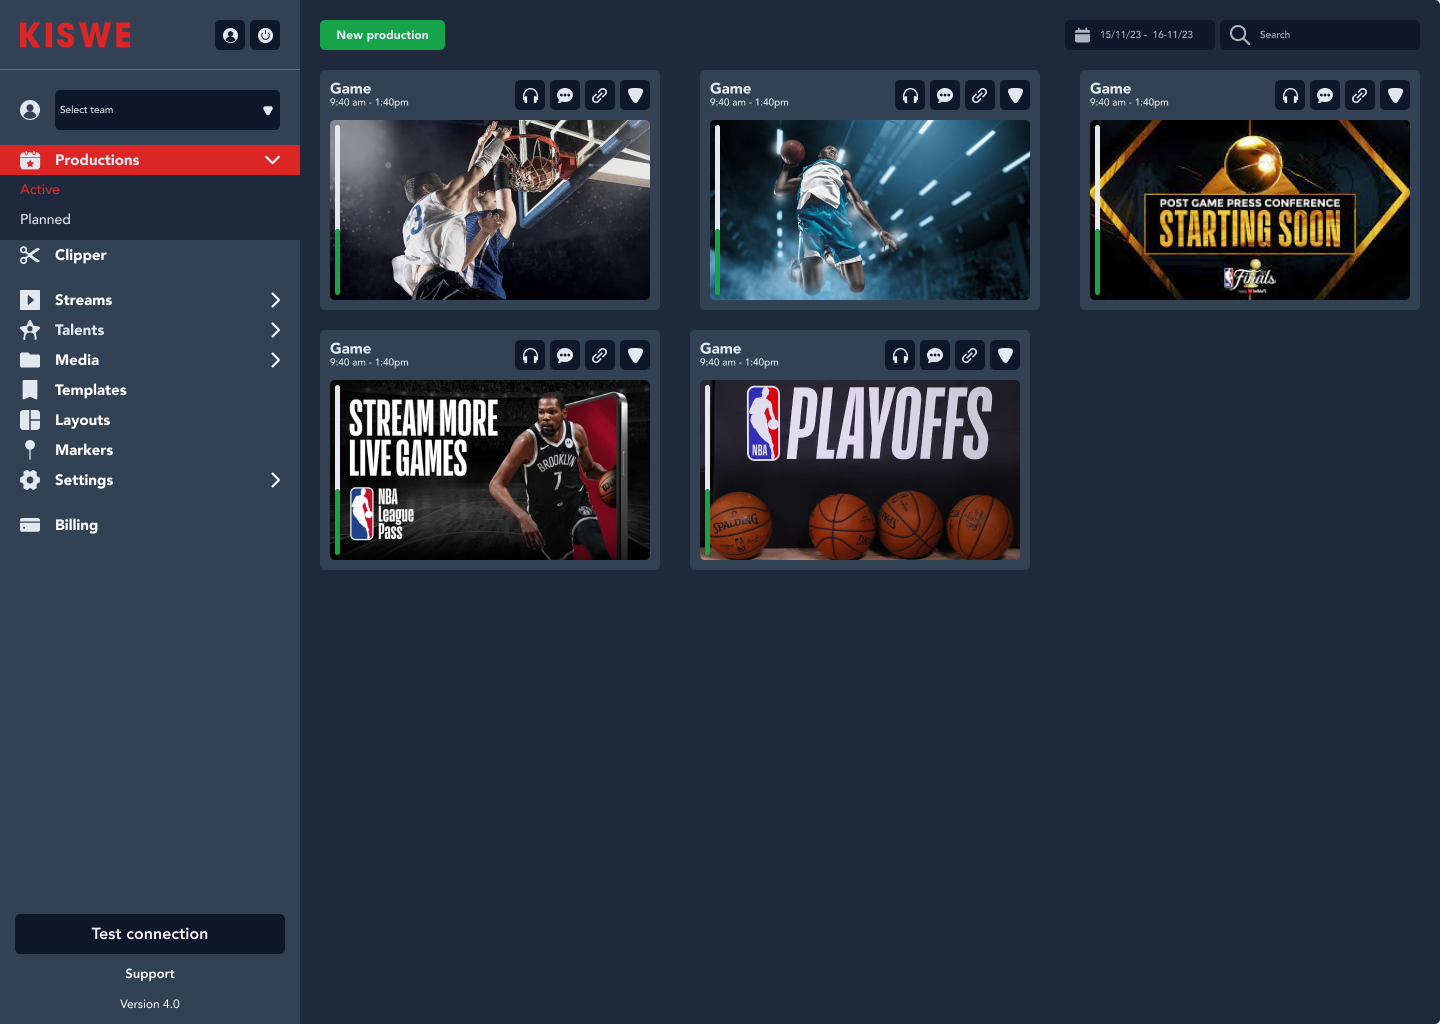1440x1024 pixels.
Task: Expand the Talents submenu arrow
Action: (275, 330)
